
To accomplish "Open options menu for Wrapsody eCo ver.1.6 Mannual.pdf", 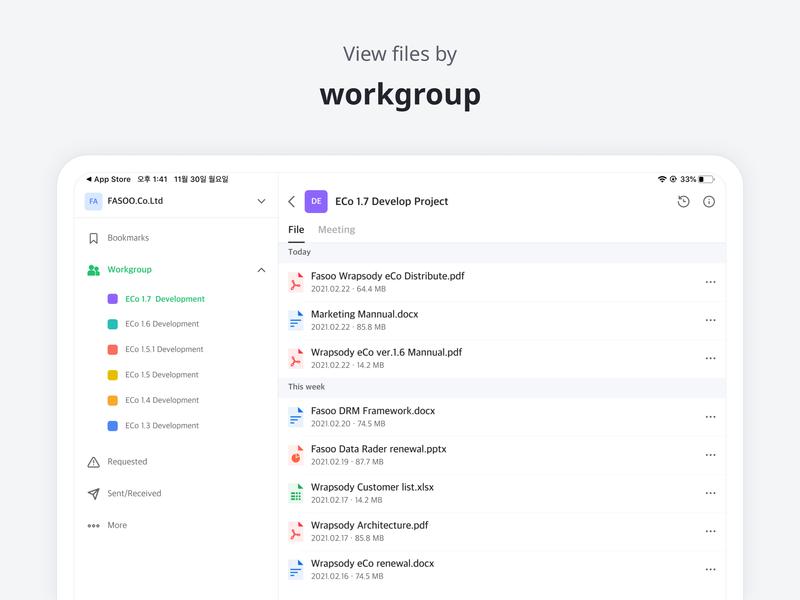I will (710, 358).
